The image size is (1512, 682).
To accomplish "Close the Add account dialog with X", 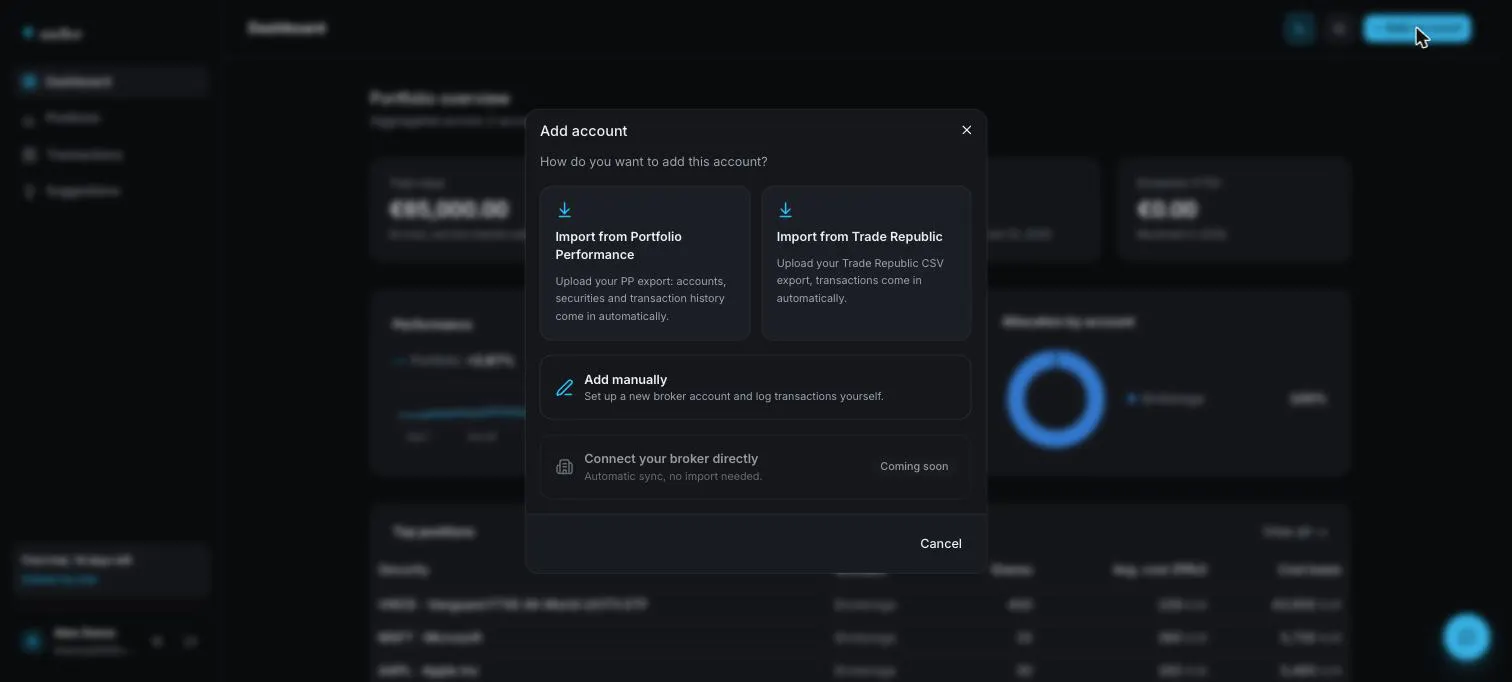I will click(966, 130).
